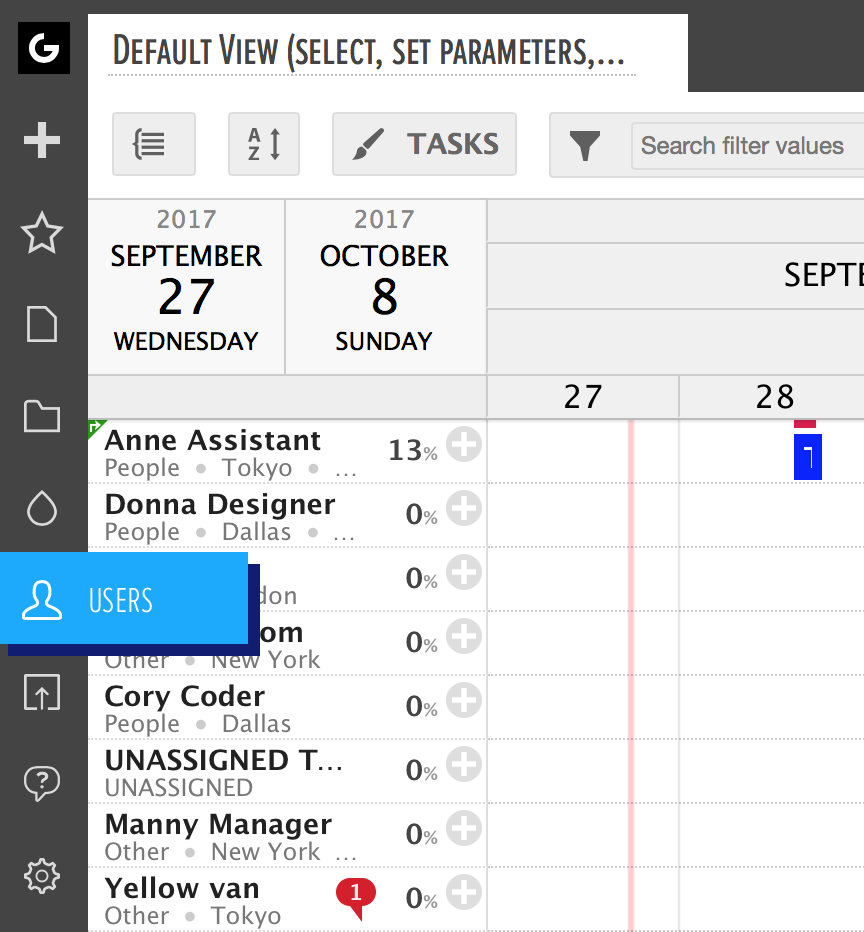Click the blank page icon in sidebar
864x932 pixels.
(42, 325)
